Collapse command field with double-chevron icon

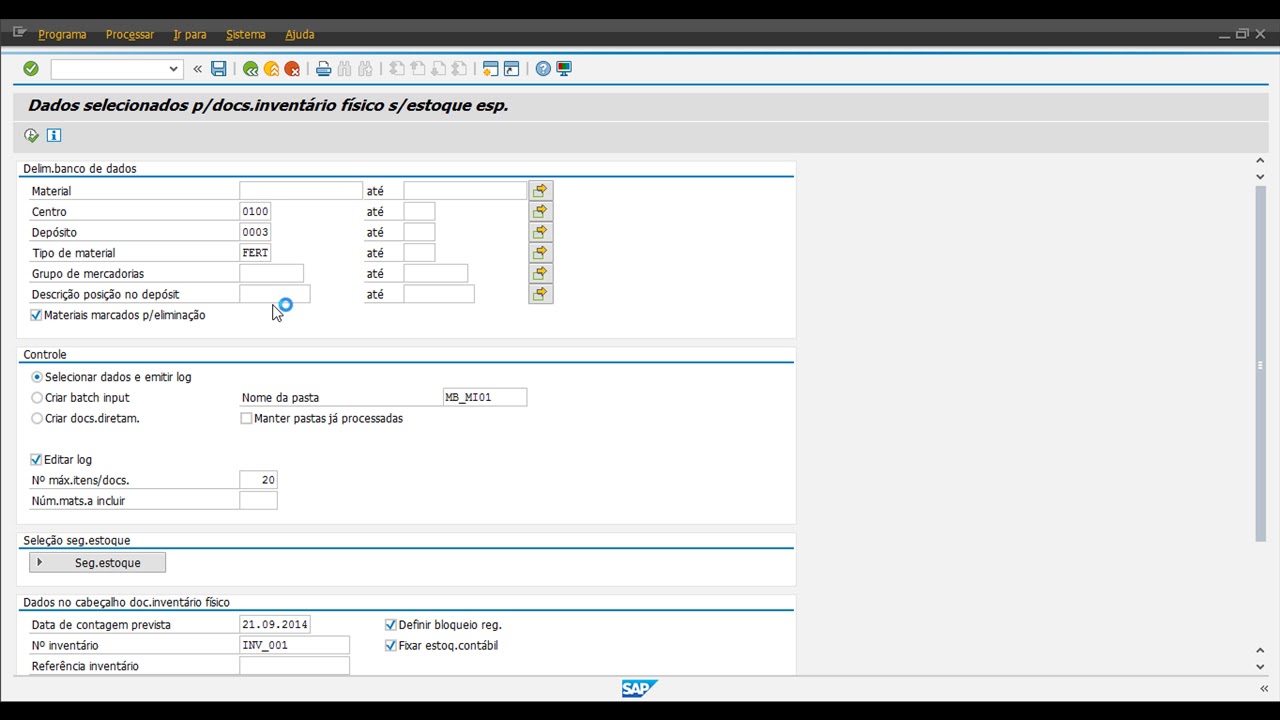click(x=197, y=69)
